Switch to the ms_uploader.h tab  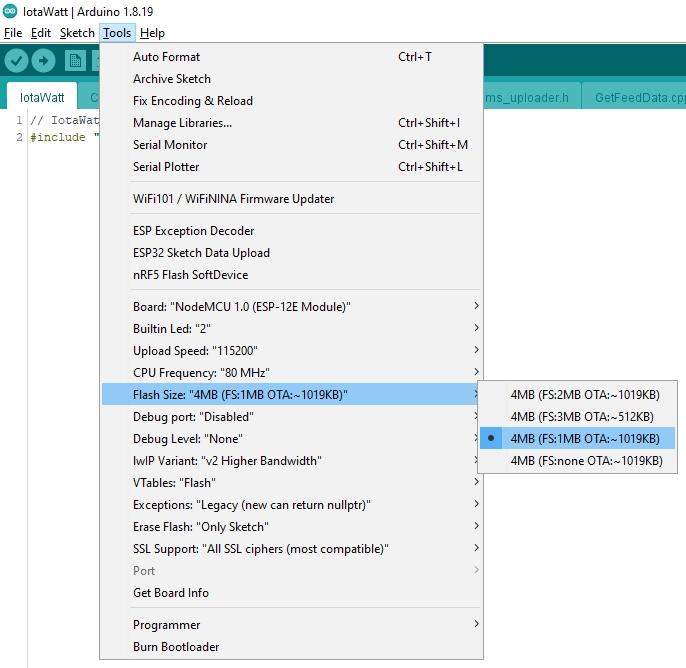(x=532, y=97)
